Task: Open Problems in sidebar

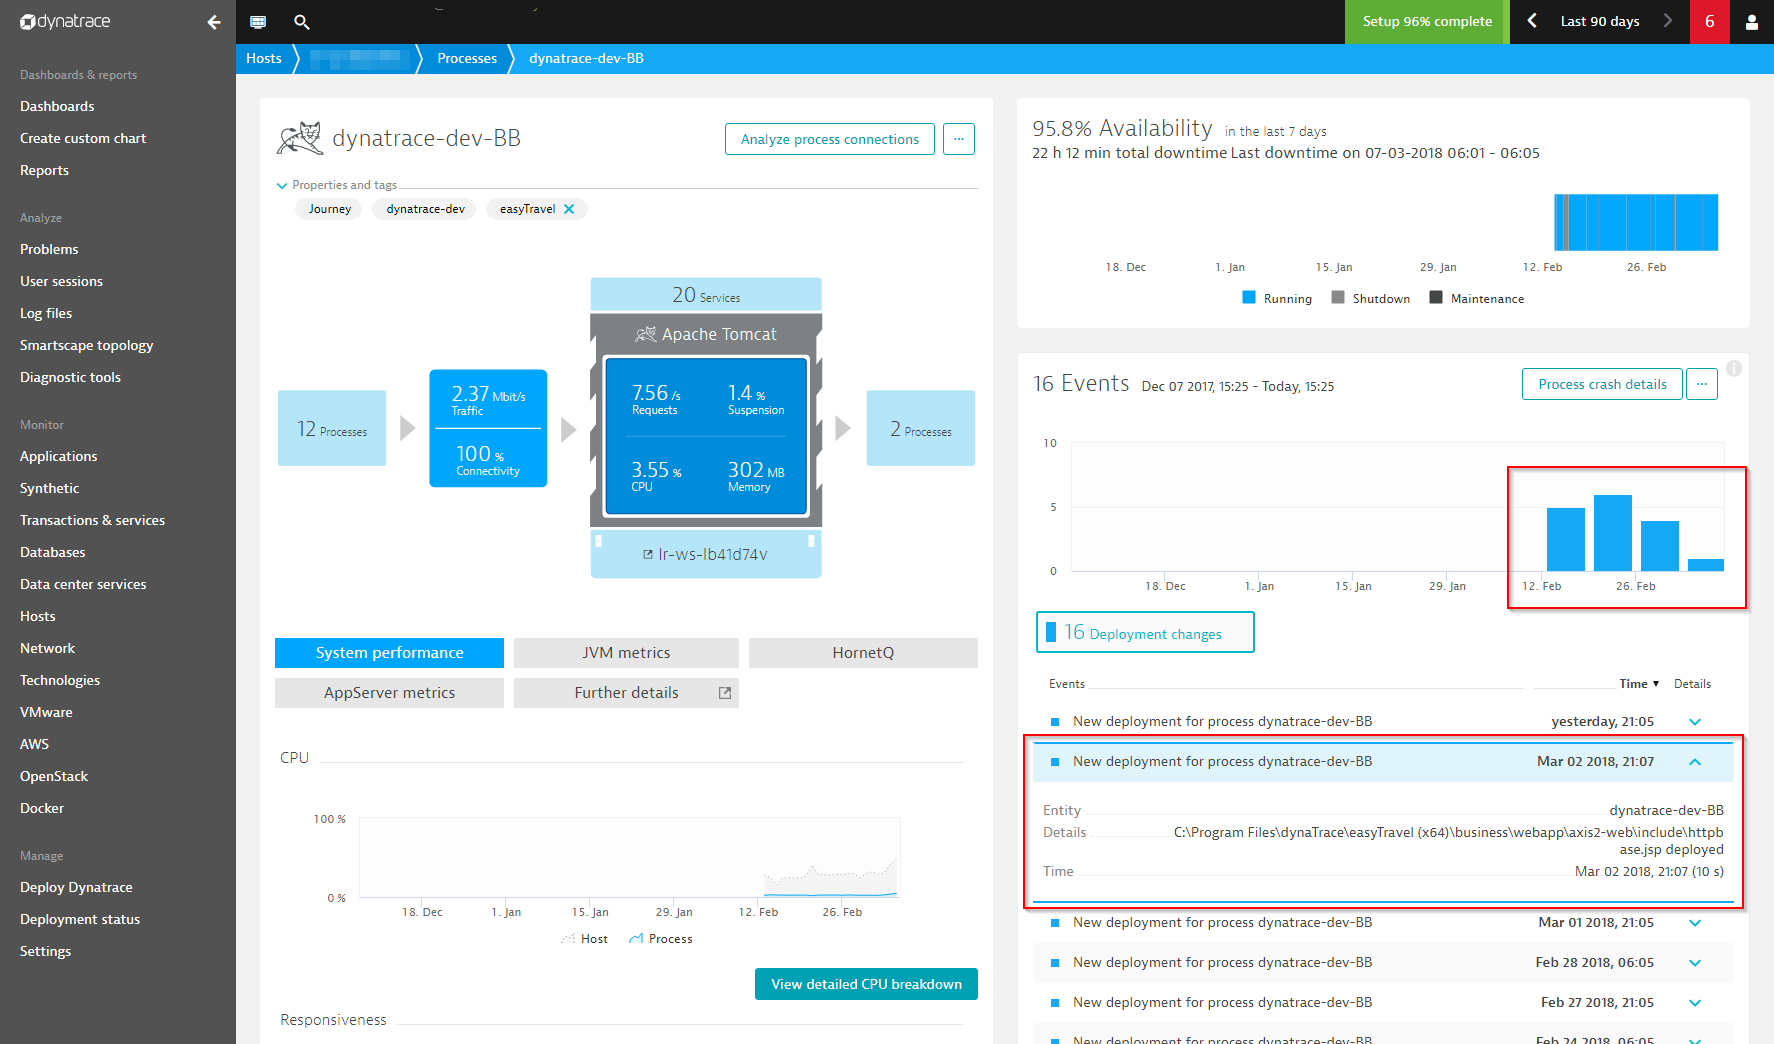Action: (49, 249)
